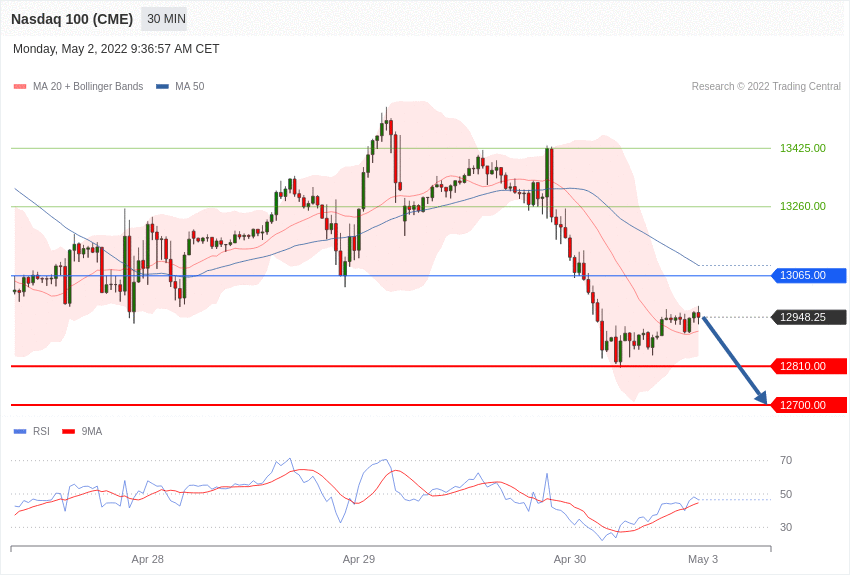Viewport: 850px width, 576px height.
Task: Click the 9MA legend label
Action: click(x=92, y=431)
